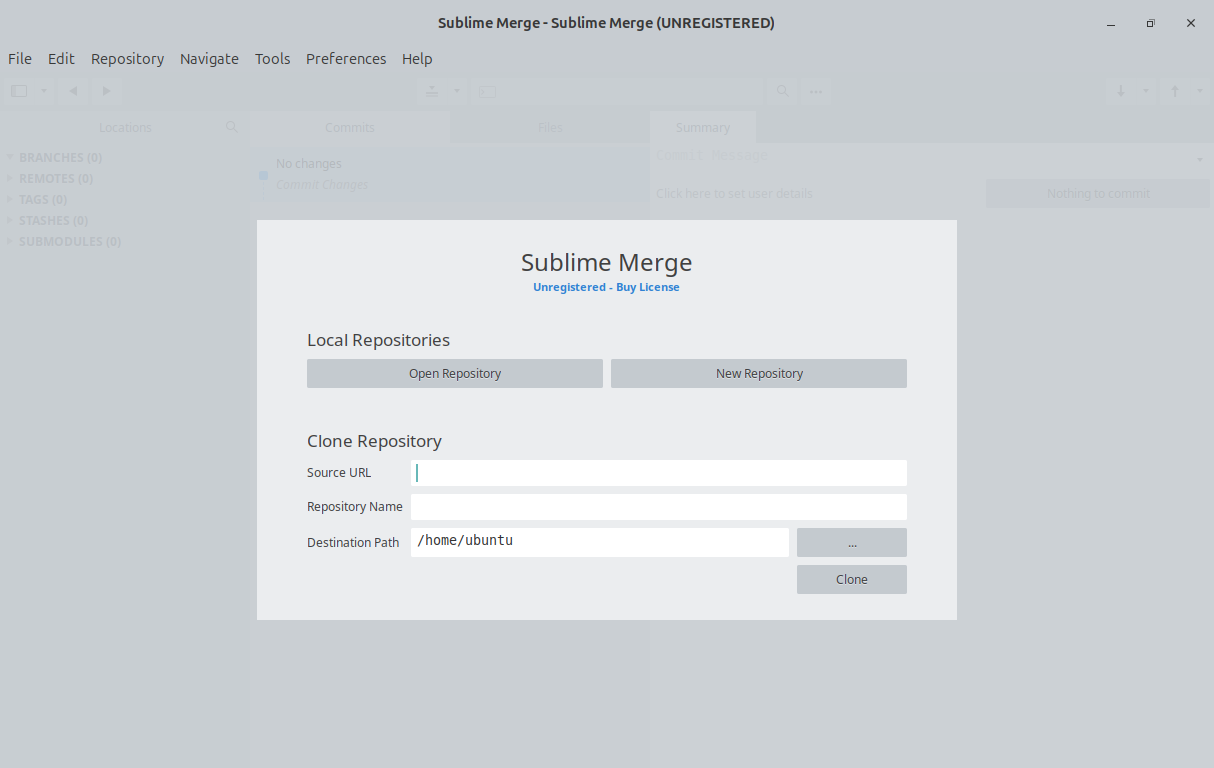Click the Open Repository button
1214x768 pixels.
(x=455, y=373)
